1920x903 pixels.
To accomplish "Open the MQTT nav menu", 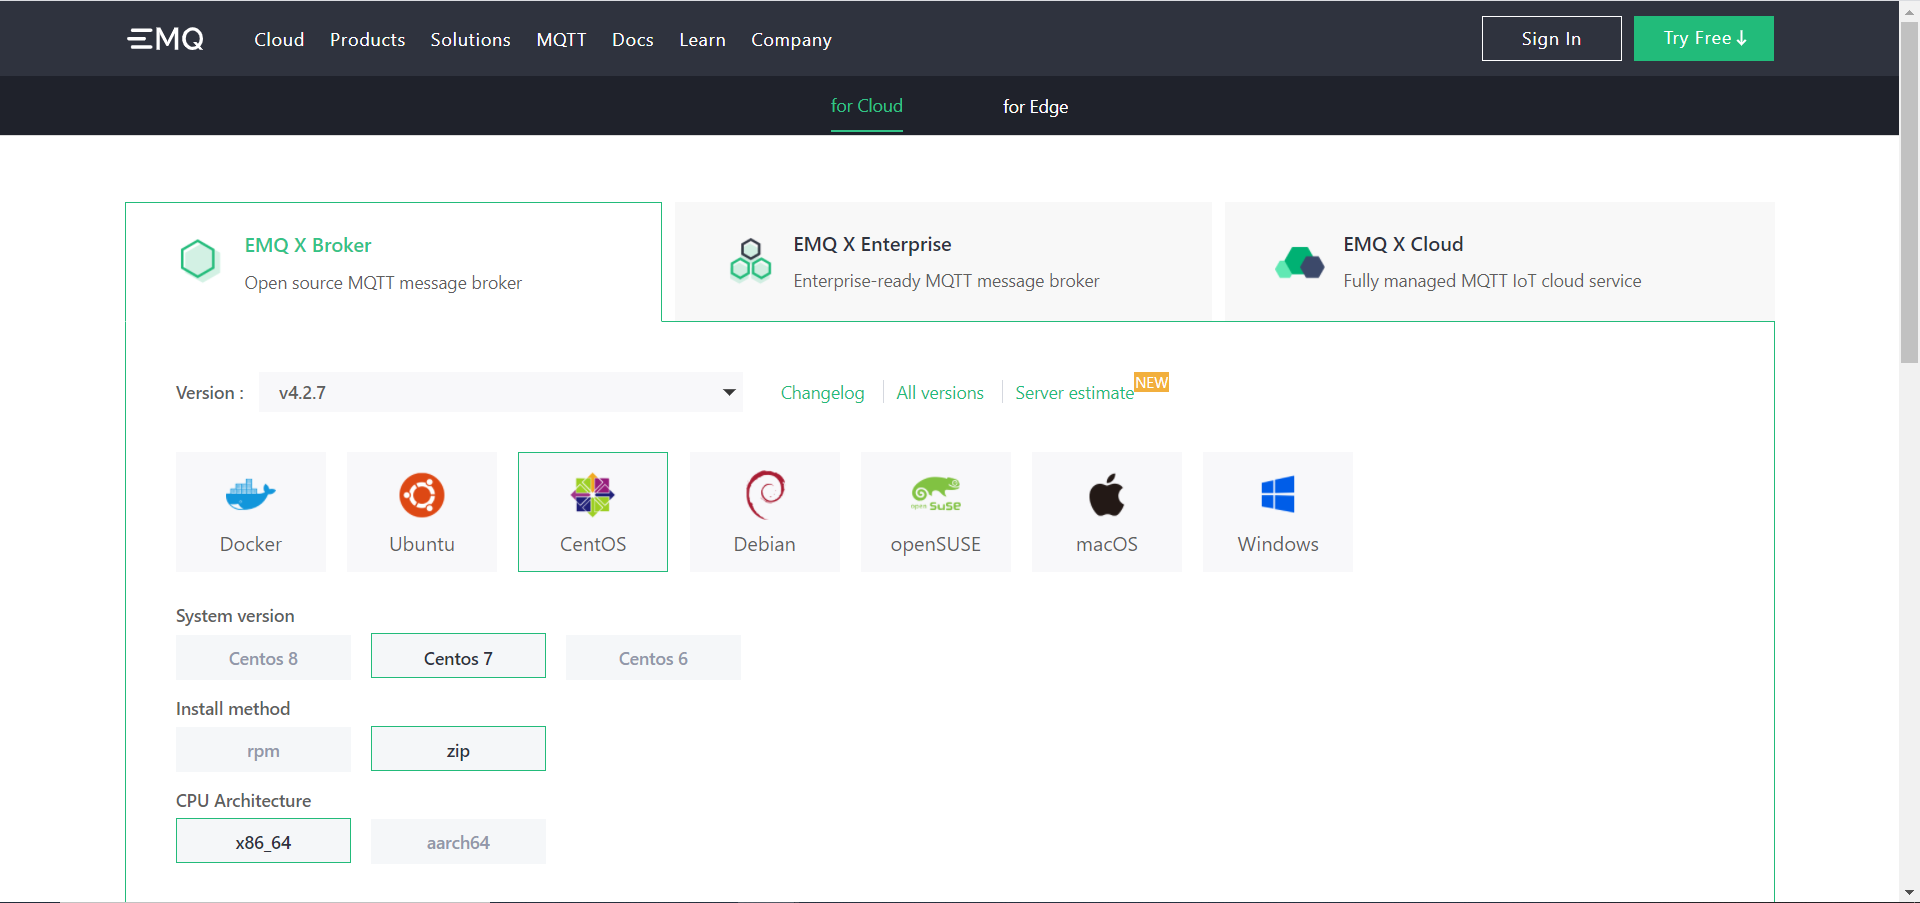I will click(561, 40).
